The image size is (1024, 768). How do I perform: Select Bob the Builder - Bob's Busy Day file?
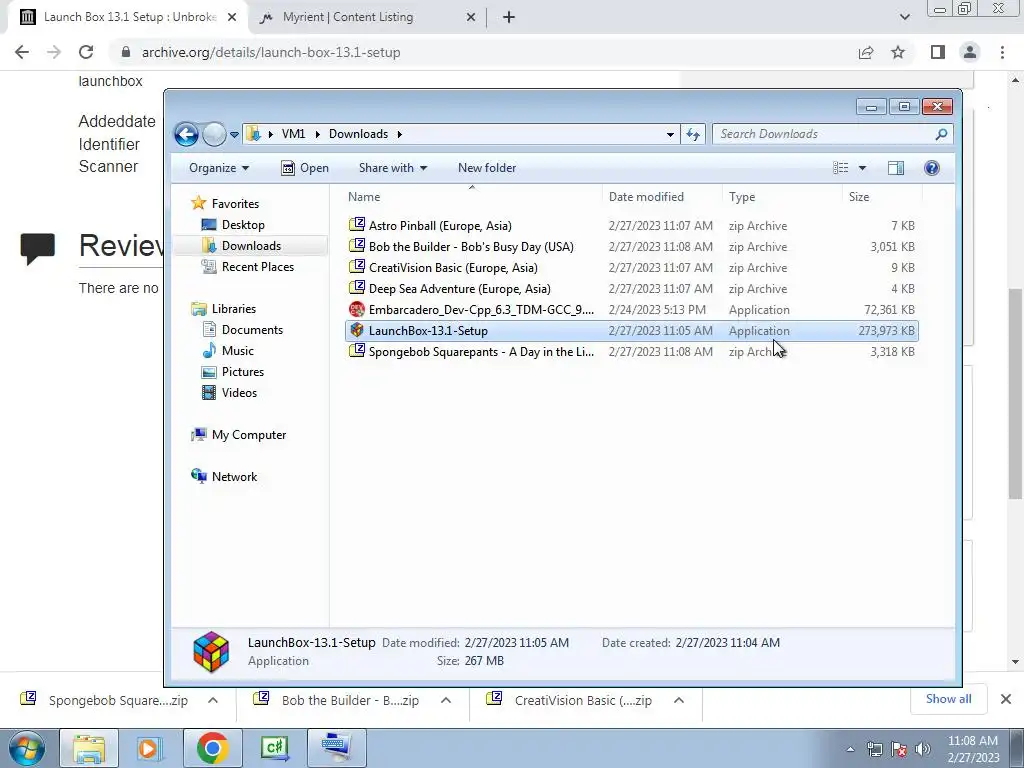click(632, 247)
